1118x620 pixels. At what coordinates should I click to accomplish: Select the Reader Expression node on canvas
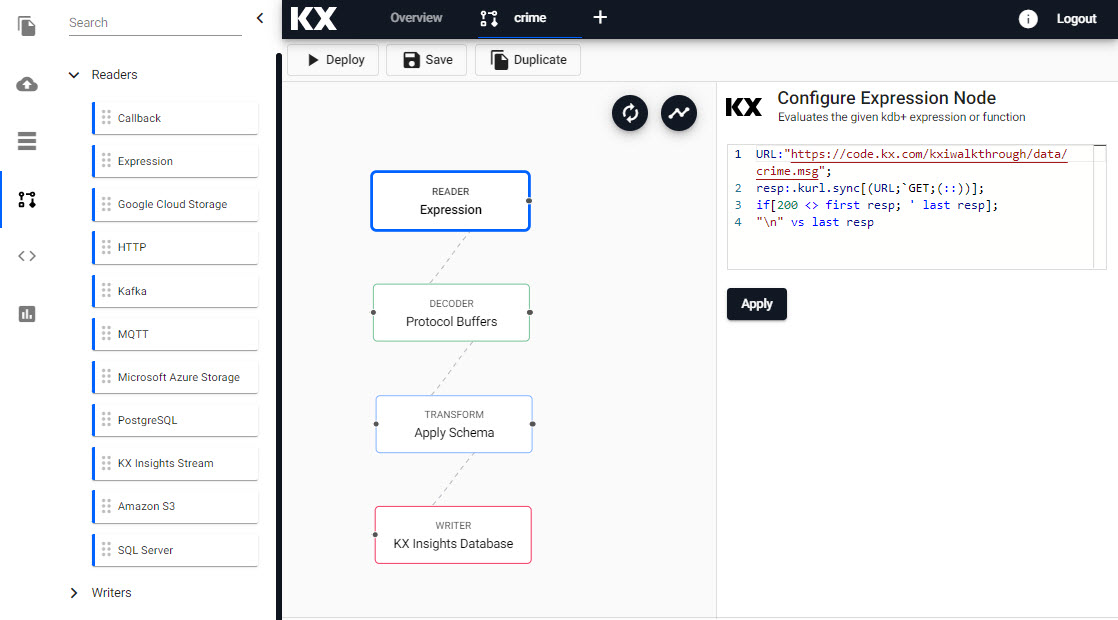451,201
